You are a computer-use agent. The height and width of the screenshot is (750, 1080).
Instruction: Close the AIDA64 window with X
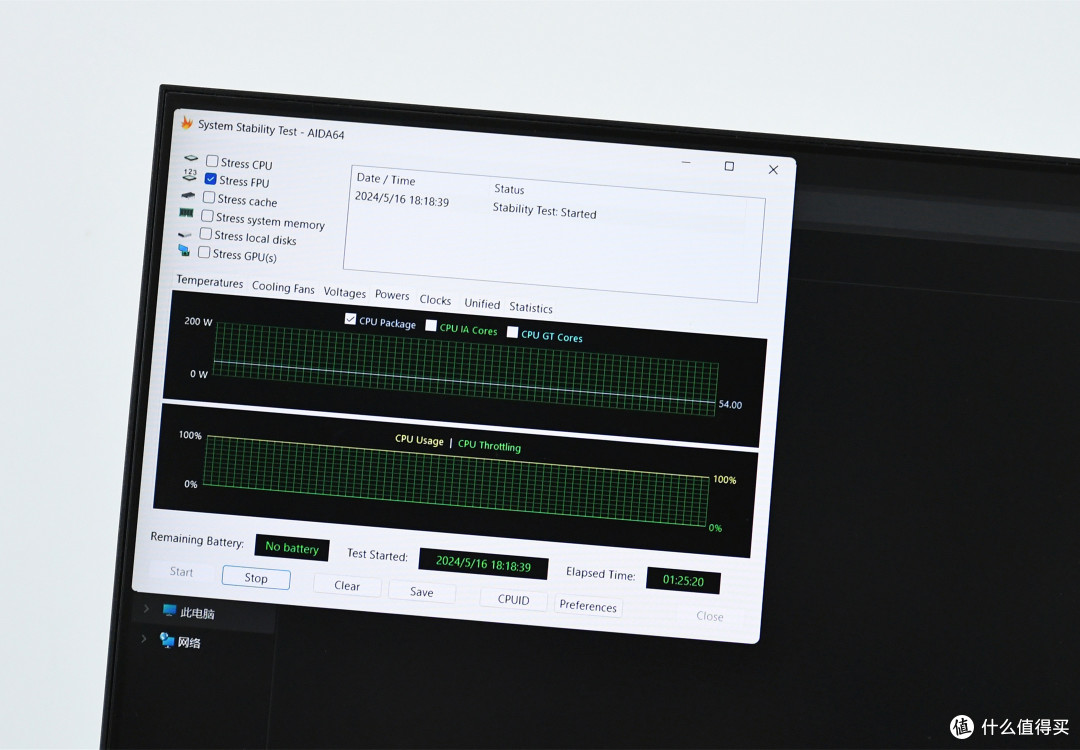773,169
